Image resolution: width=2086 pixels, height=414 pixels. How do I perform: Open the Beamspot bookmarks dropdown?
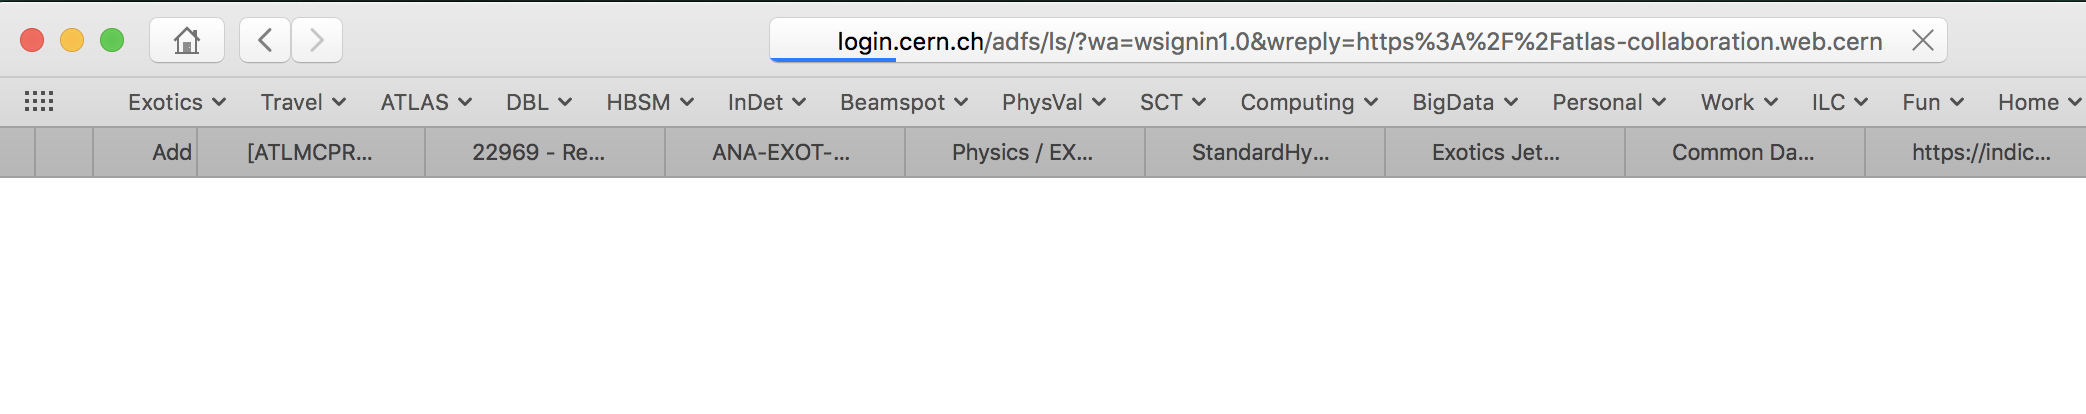coord(904,102)
